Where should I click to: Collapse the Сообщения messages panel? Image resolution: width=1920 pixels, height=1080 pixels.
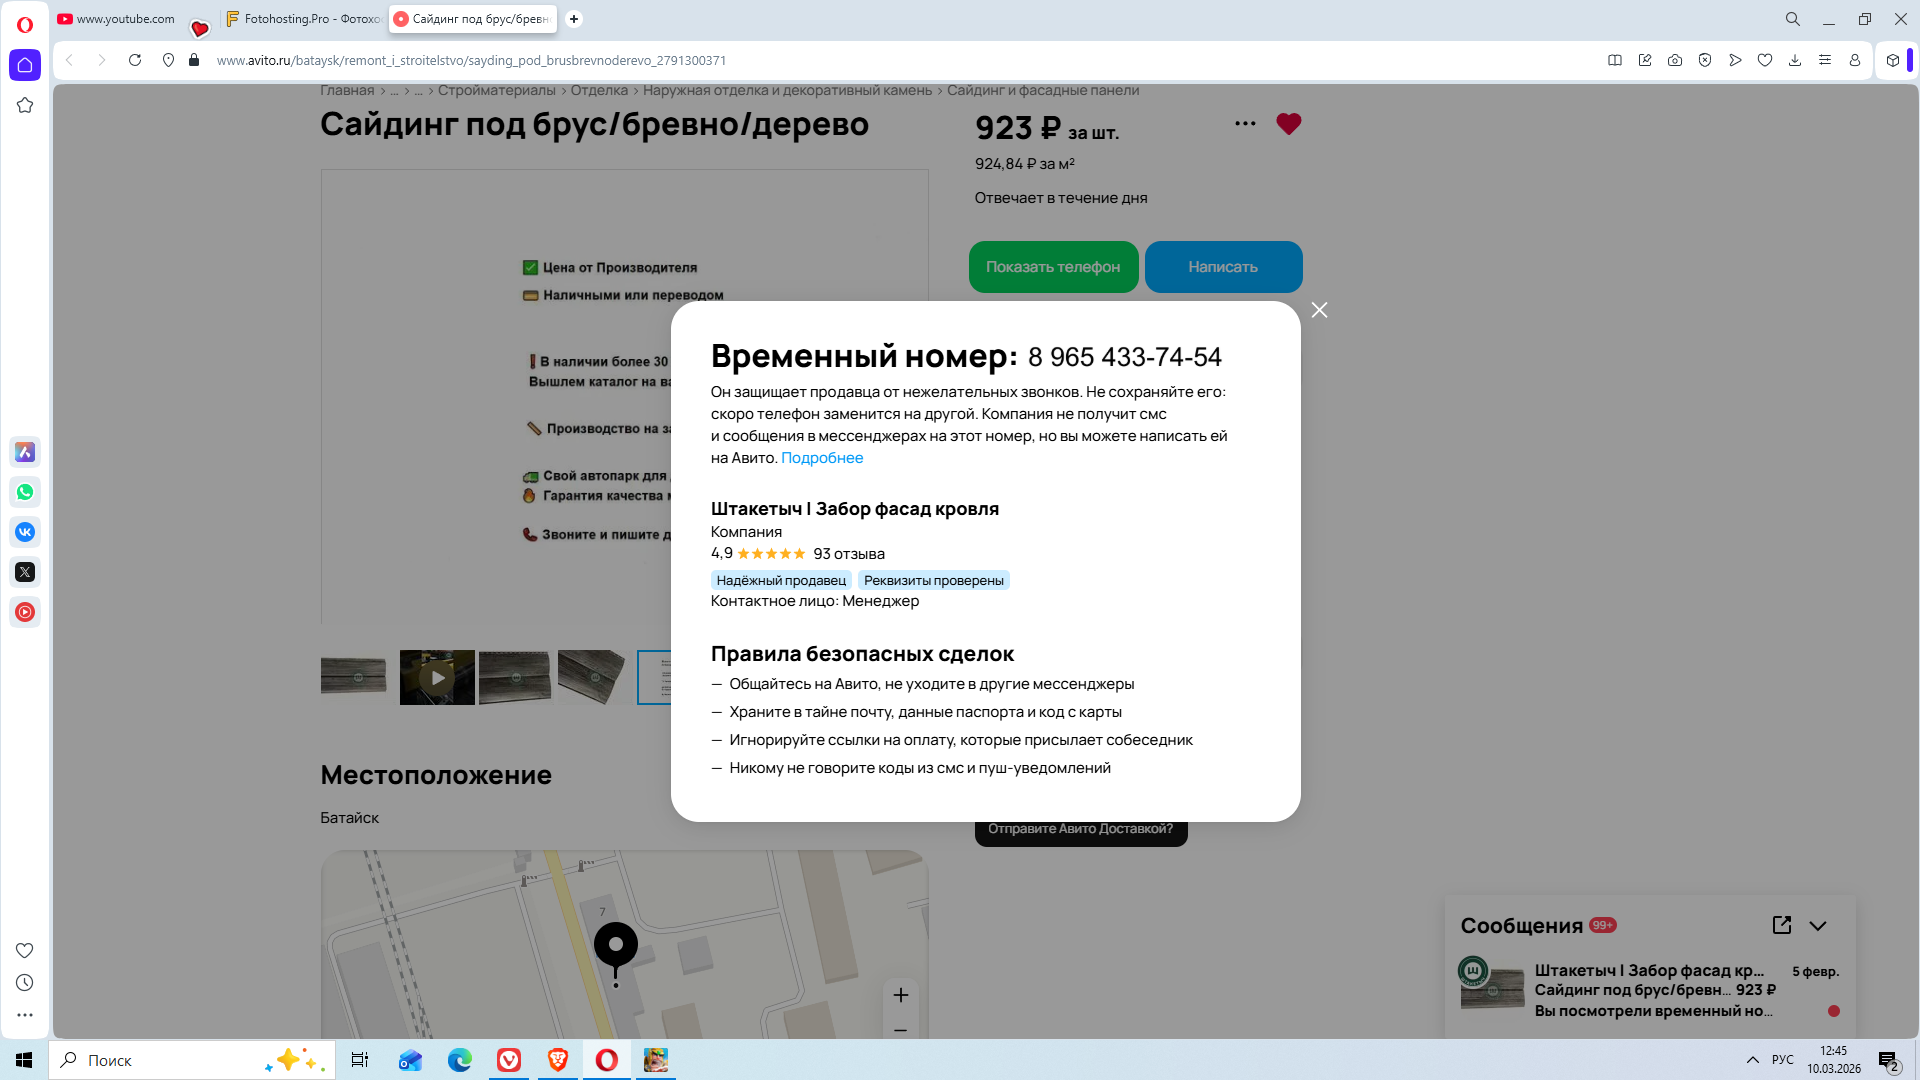coord(1818,926)
